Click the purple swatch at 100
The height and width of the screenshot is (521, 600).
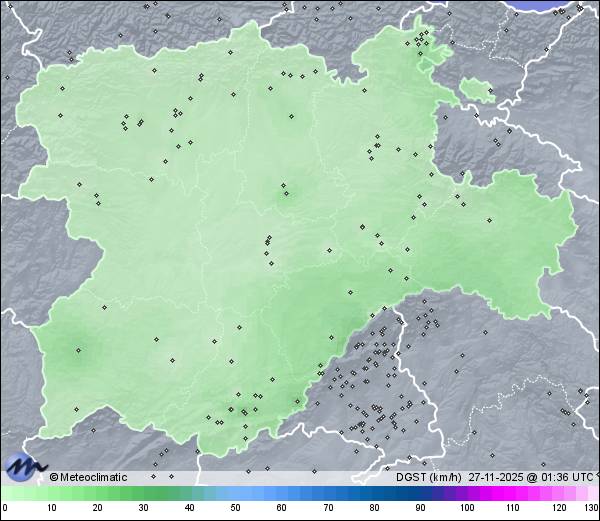467,493
